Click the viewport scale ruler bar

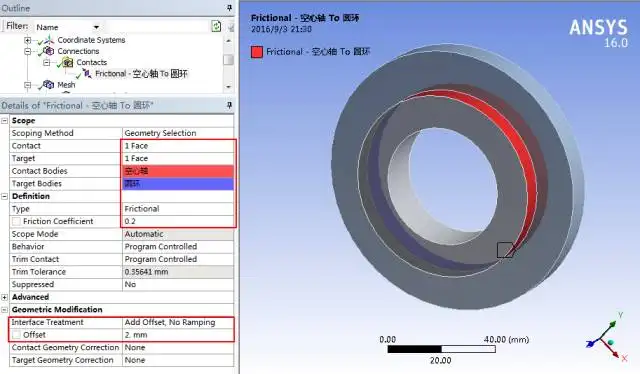(441, 349)
